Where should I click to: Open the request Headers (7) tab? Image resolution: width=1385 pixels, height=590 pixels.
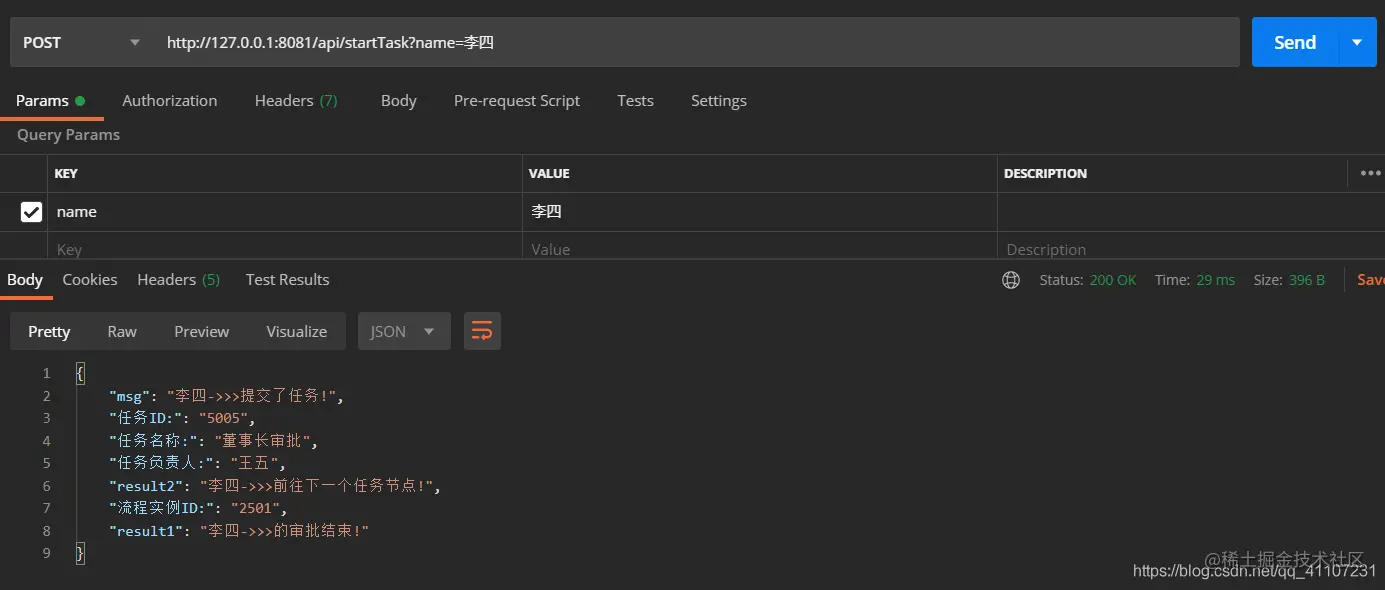[x=296, y=101]
